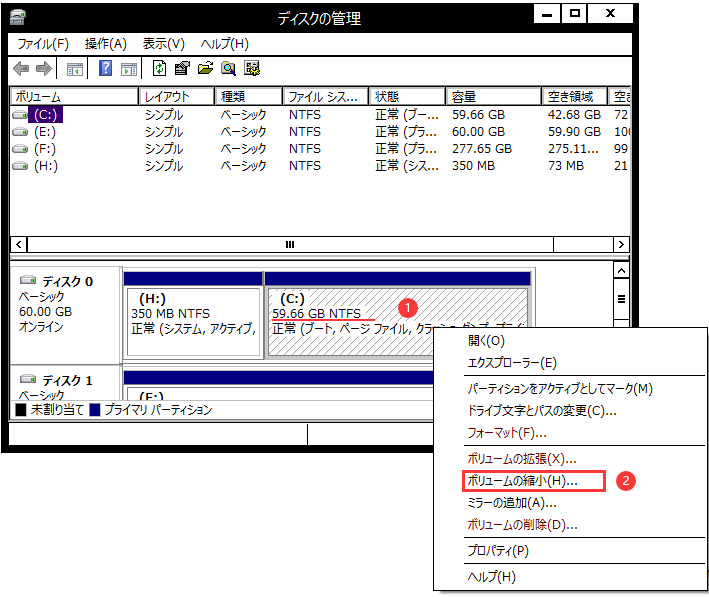Click the ディスク 1 header label
Screen dimensions: 709x597
[x=68, y=380]
